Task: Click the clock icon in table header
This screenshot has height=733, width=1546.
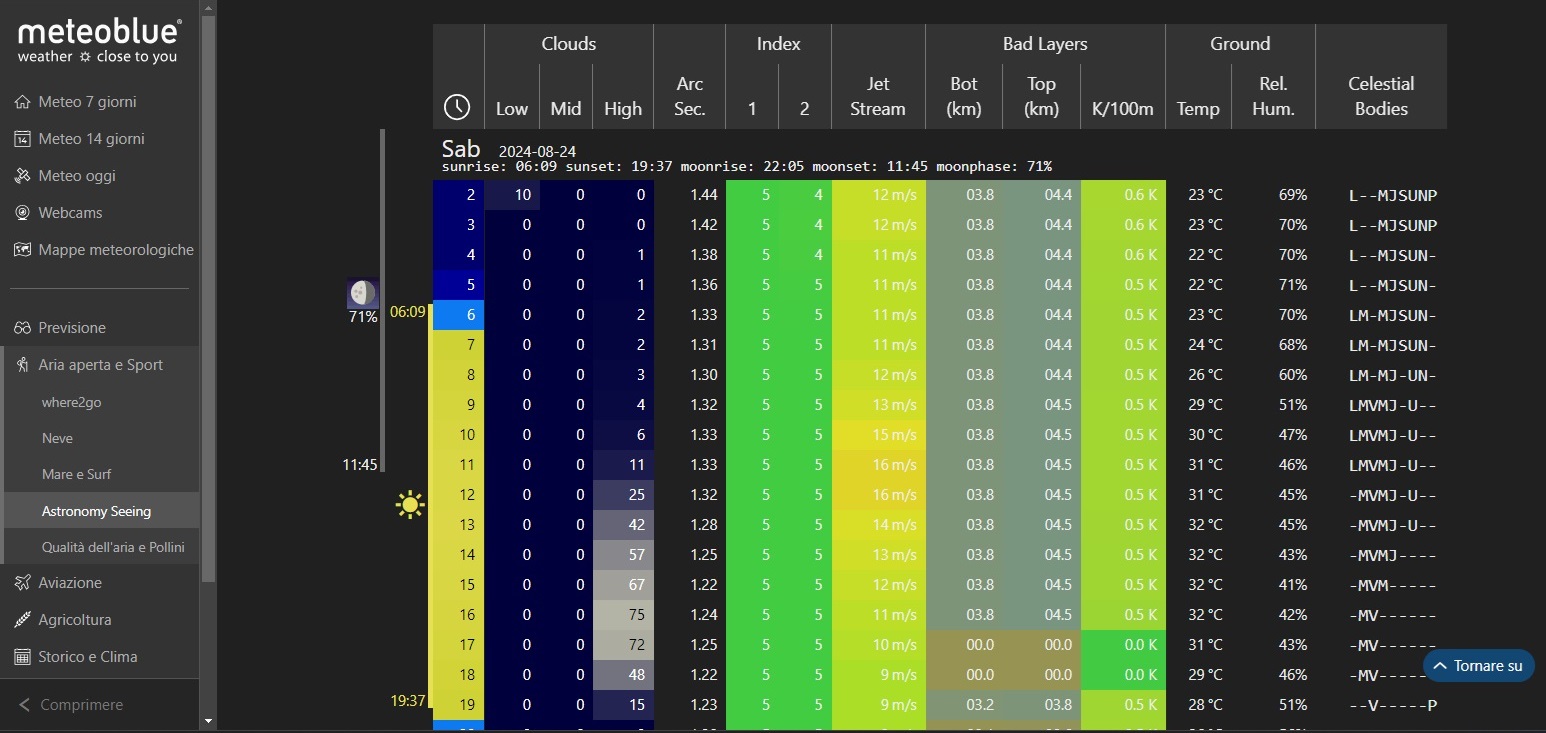Action: [x=457, y=107]
